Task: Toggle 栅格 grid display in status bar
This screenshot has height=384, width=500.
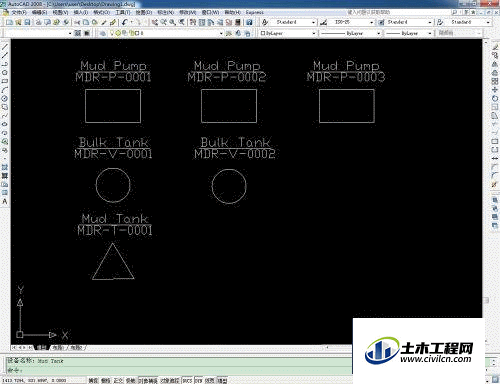Action: [105, 381]
